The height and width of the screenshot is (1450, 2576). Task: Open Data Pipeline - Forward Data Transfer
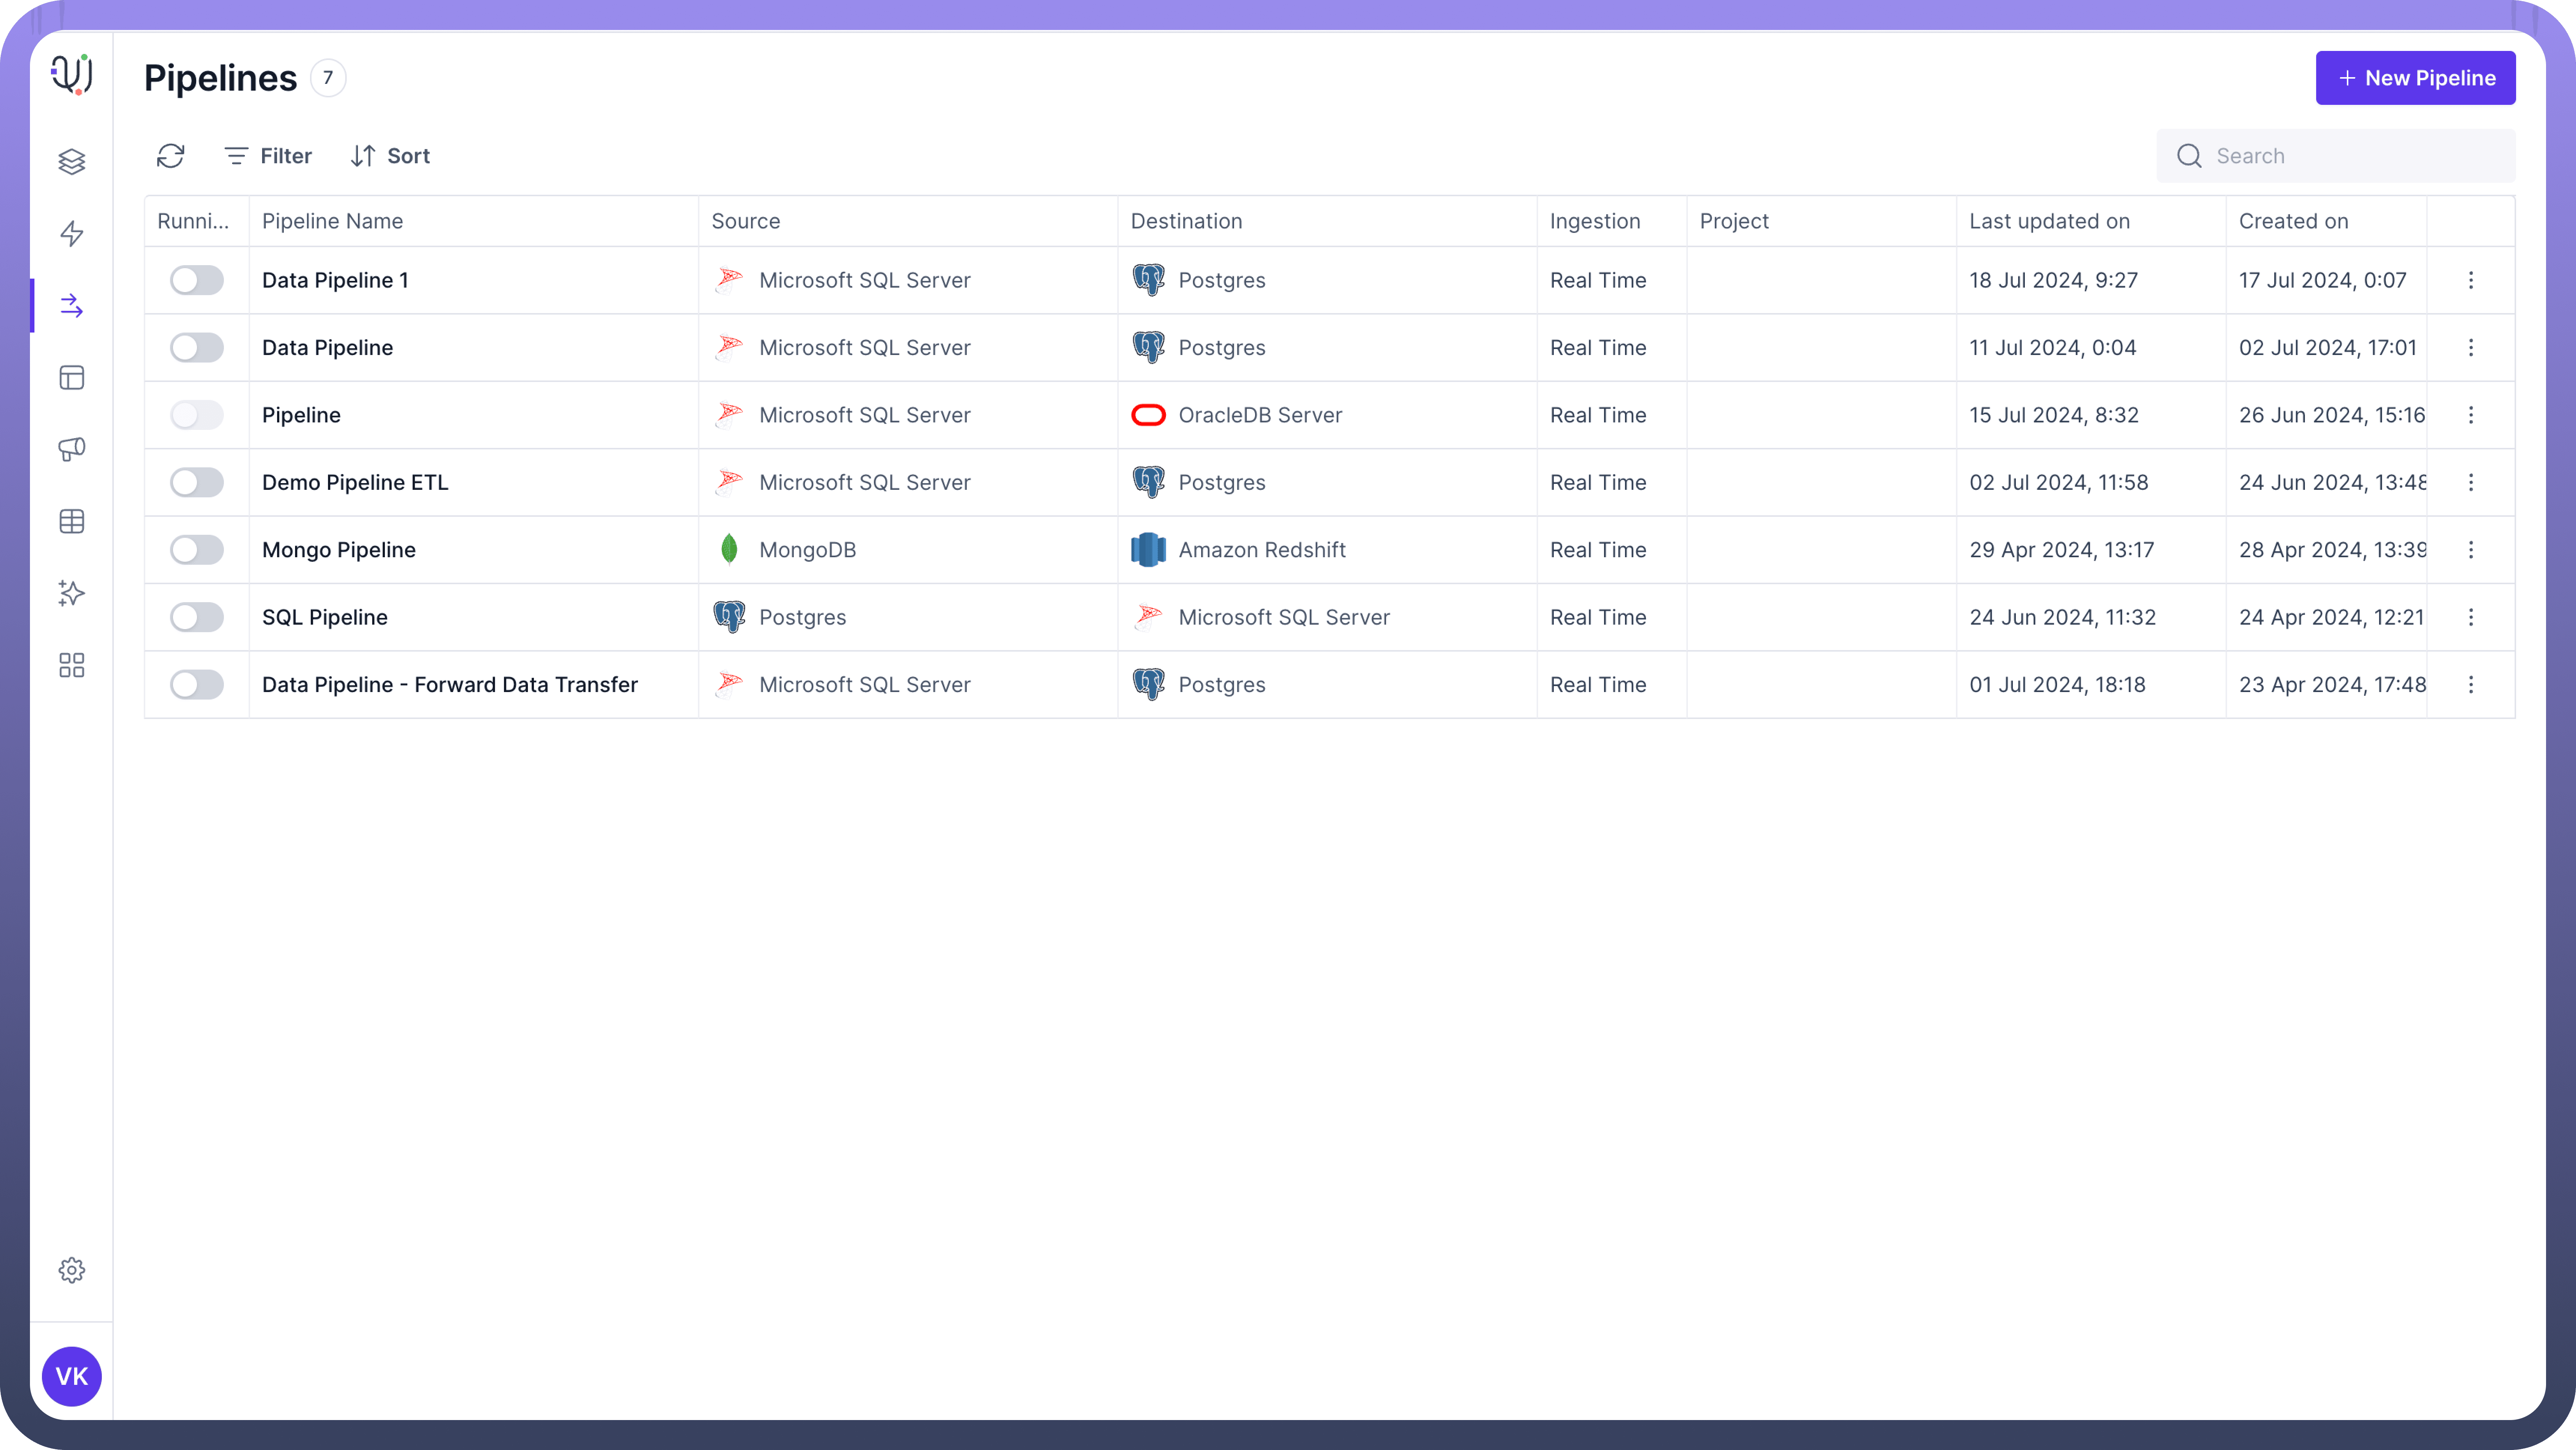click(449, 685)
